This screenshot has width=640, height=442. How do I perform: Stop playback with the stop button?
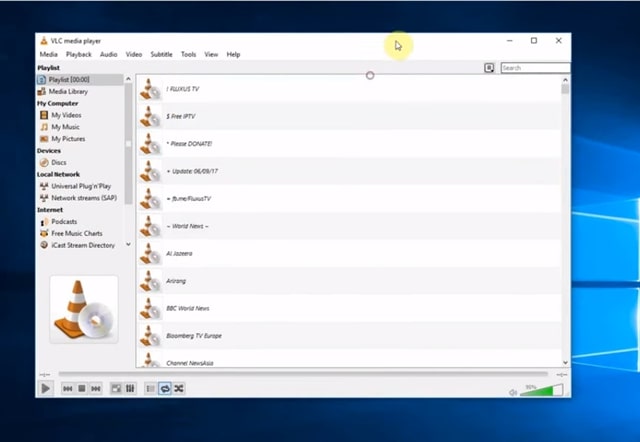82,389
